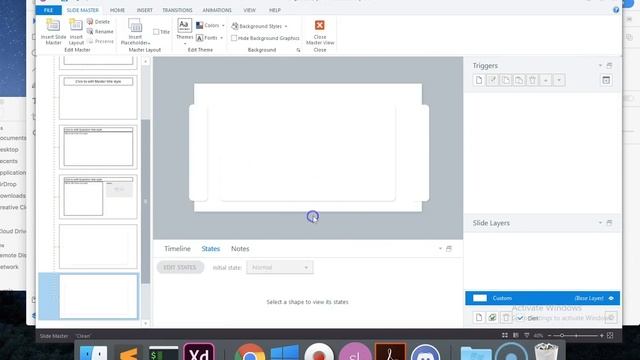This screenshot has height=360, width=640.
Task: Click the zoom slider handle
Action: [562, 336]
